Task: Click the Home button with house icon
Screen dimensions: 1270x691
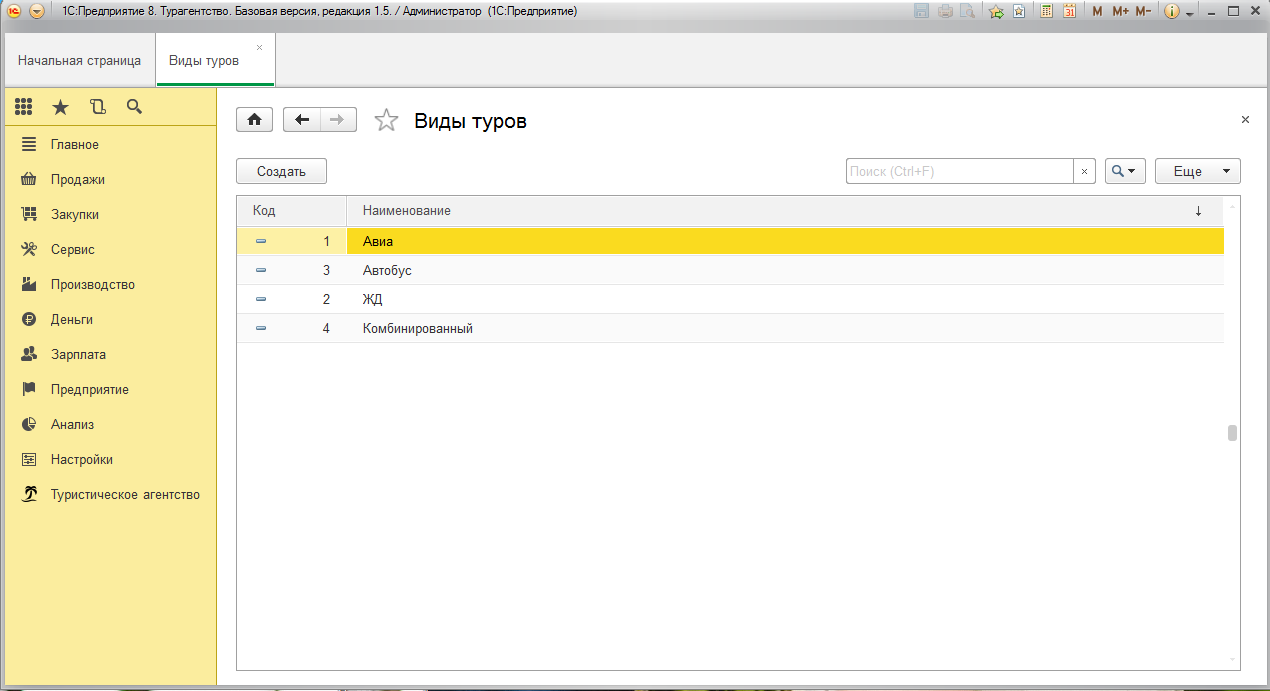Action: tap(255, 120)
